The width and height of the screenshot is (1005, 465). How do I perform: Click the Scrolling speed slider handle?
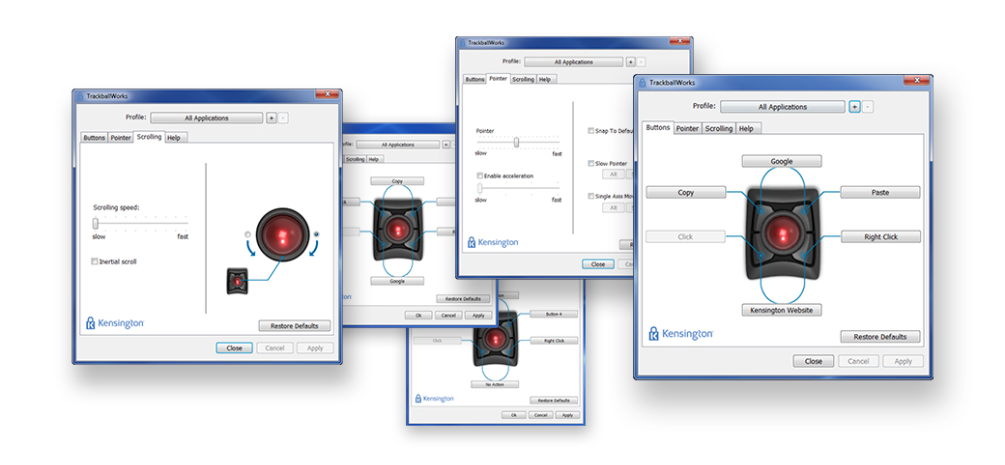(96, 223)
